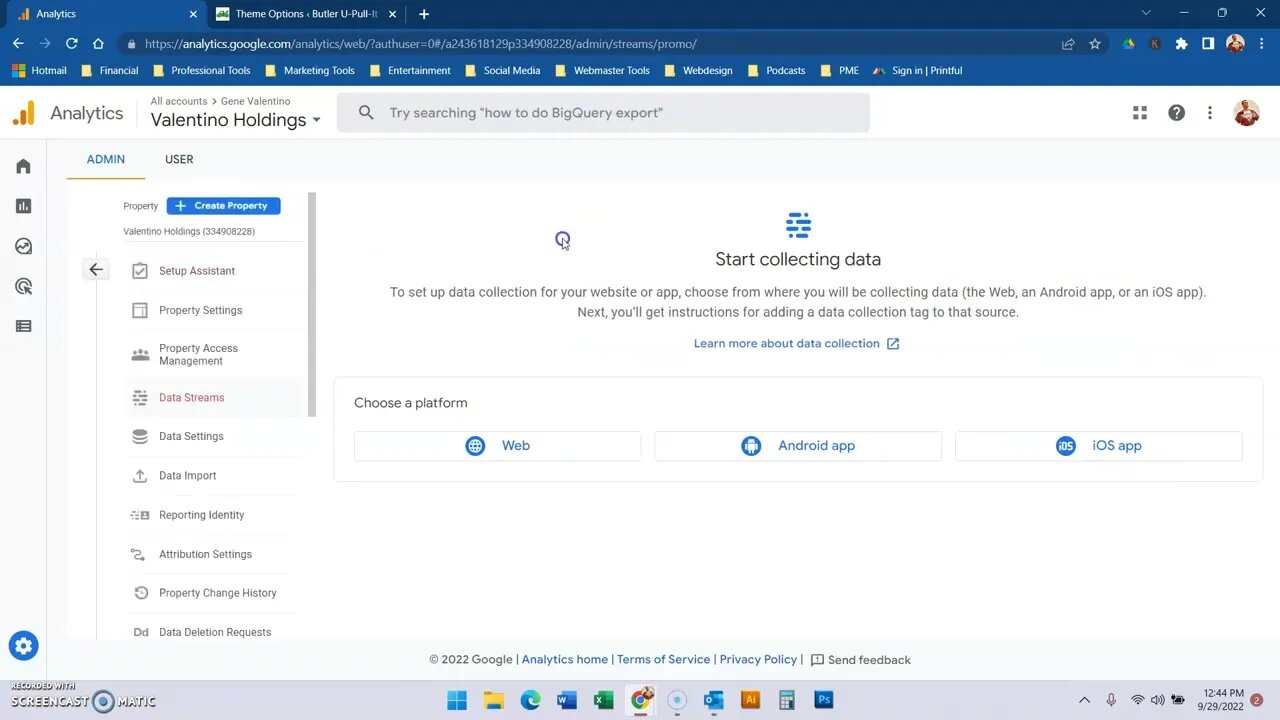Click share page icon in address bar
The image size is (1280, 720).
click(x=1068, y=44)
